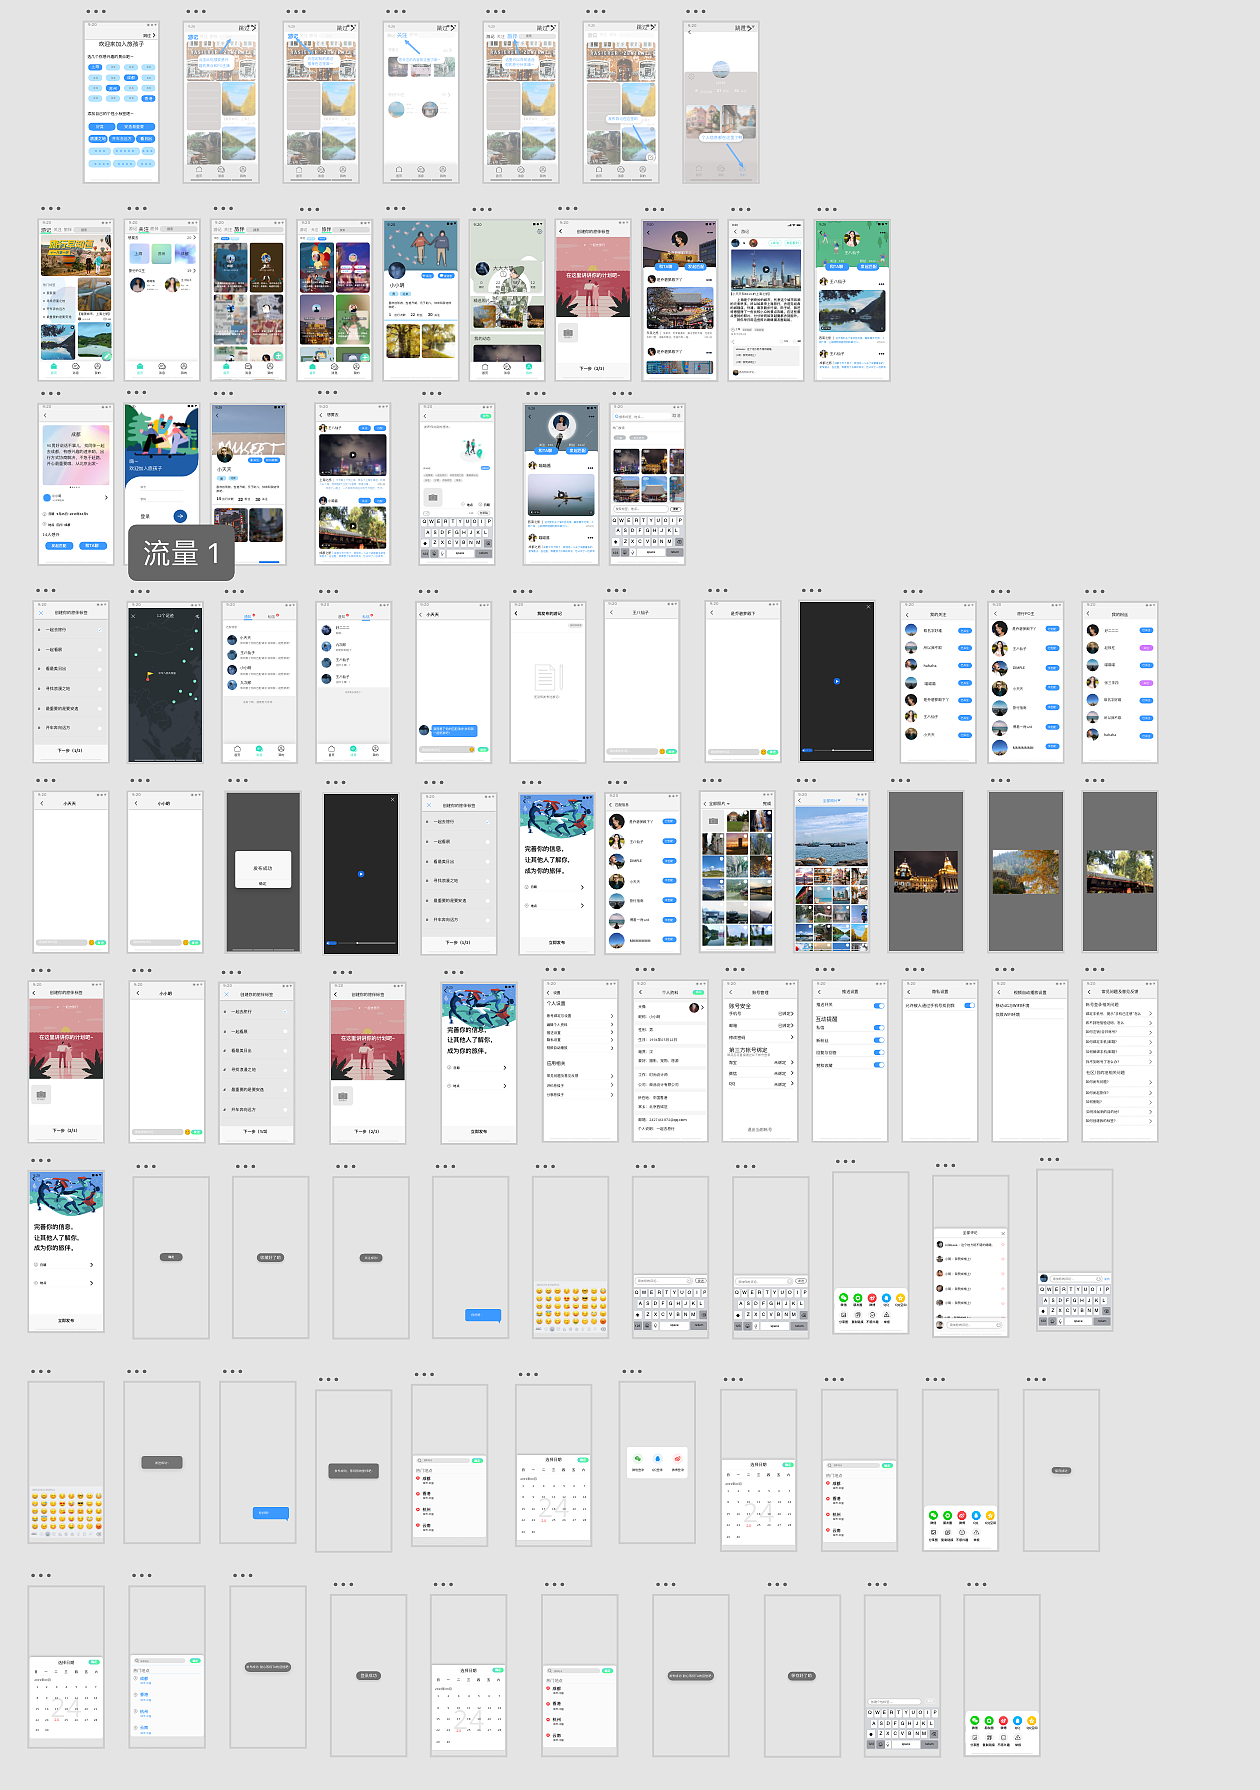
Task: Select left radio button on keyboard post screen
Action: (465, 505)
